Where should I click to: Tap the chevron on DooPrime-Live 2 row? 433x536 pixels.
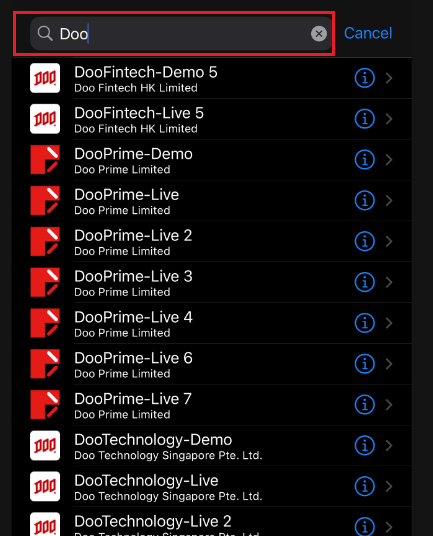coord(389,241)
